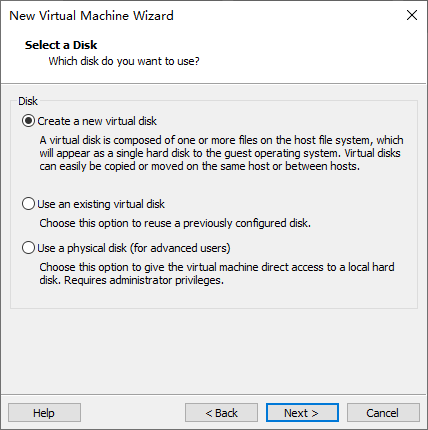Screen dimensions: 428x430
Task: Close the New Virtual Machine Wizard window
Action: click(412, 15)
